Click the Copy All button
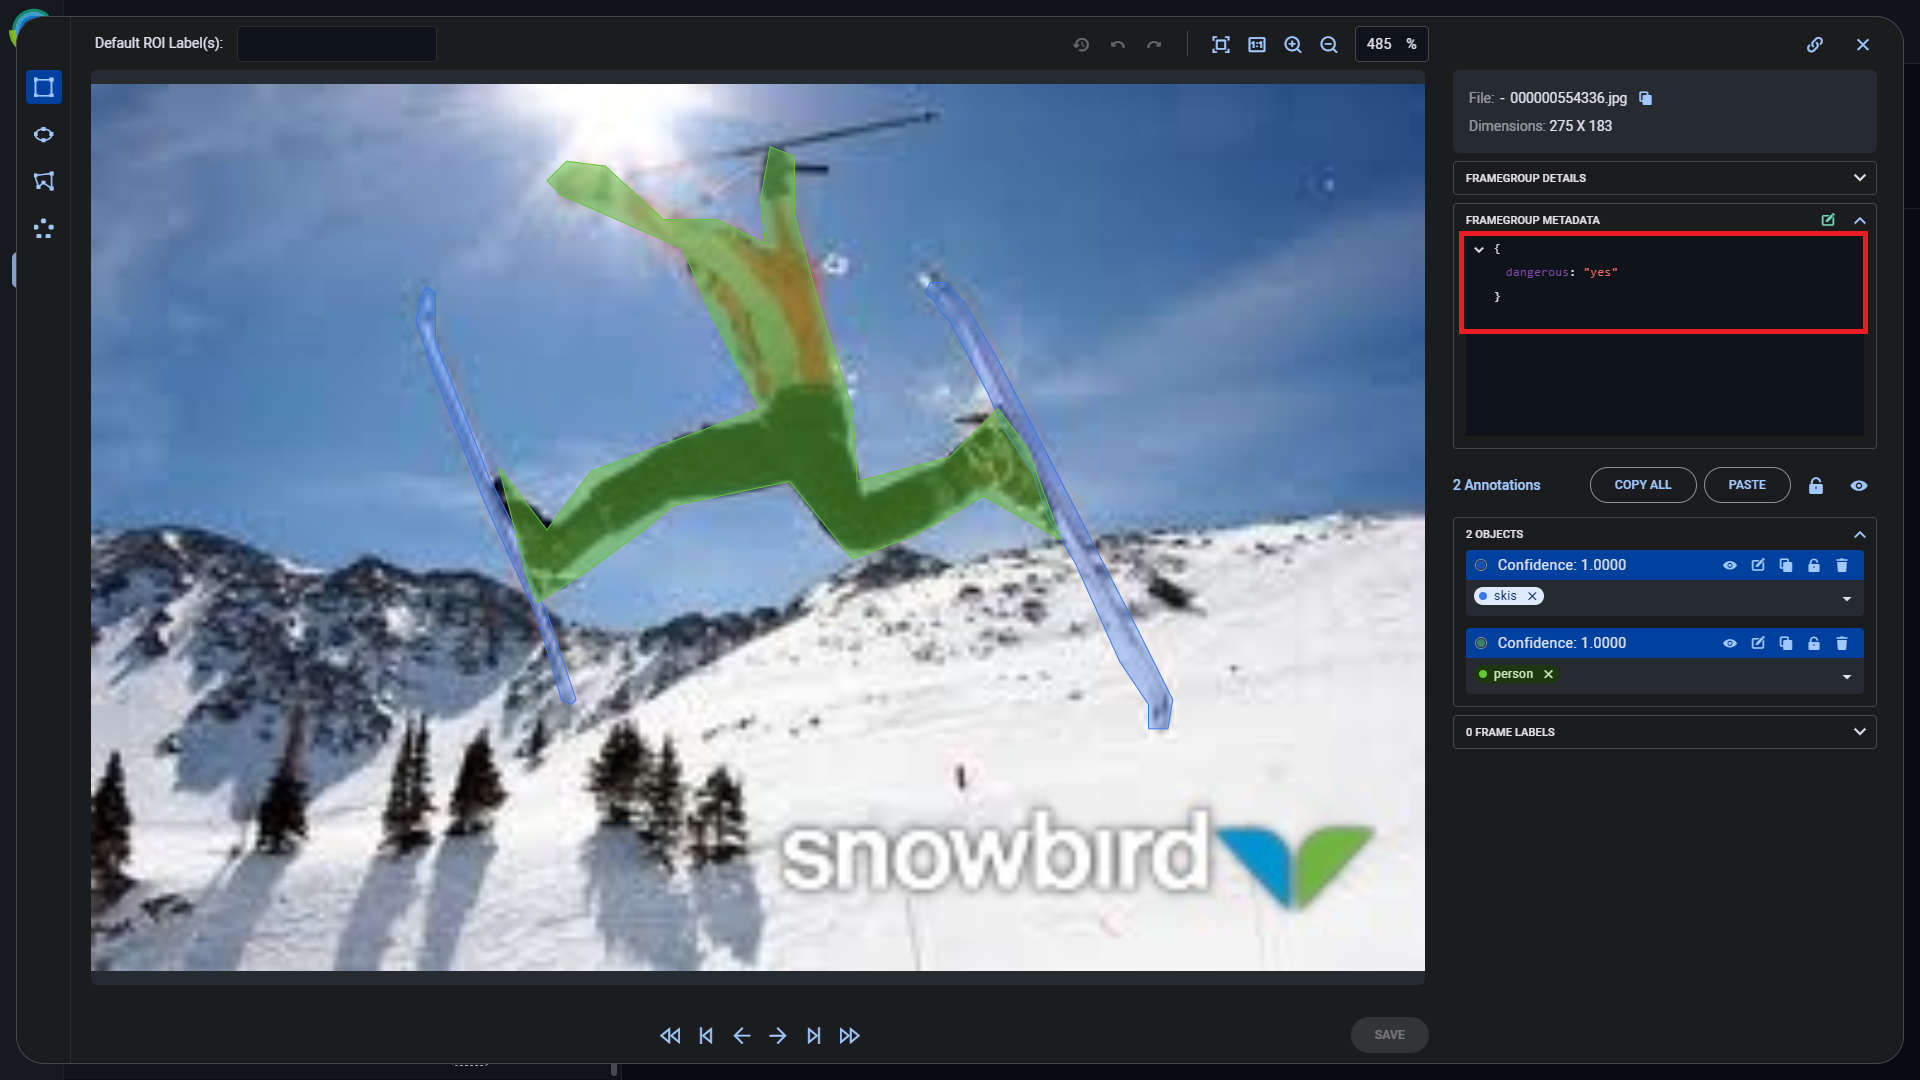The height and width of the screenshot is (1080, 1920). coord(1642,485)
